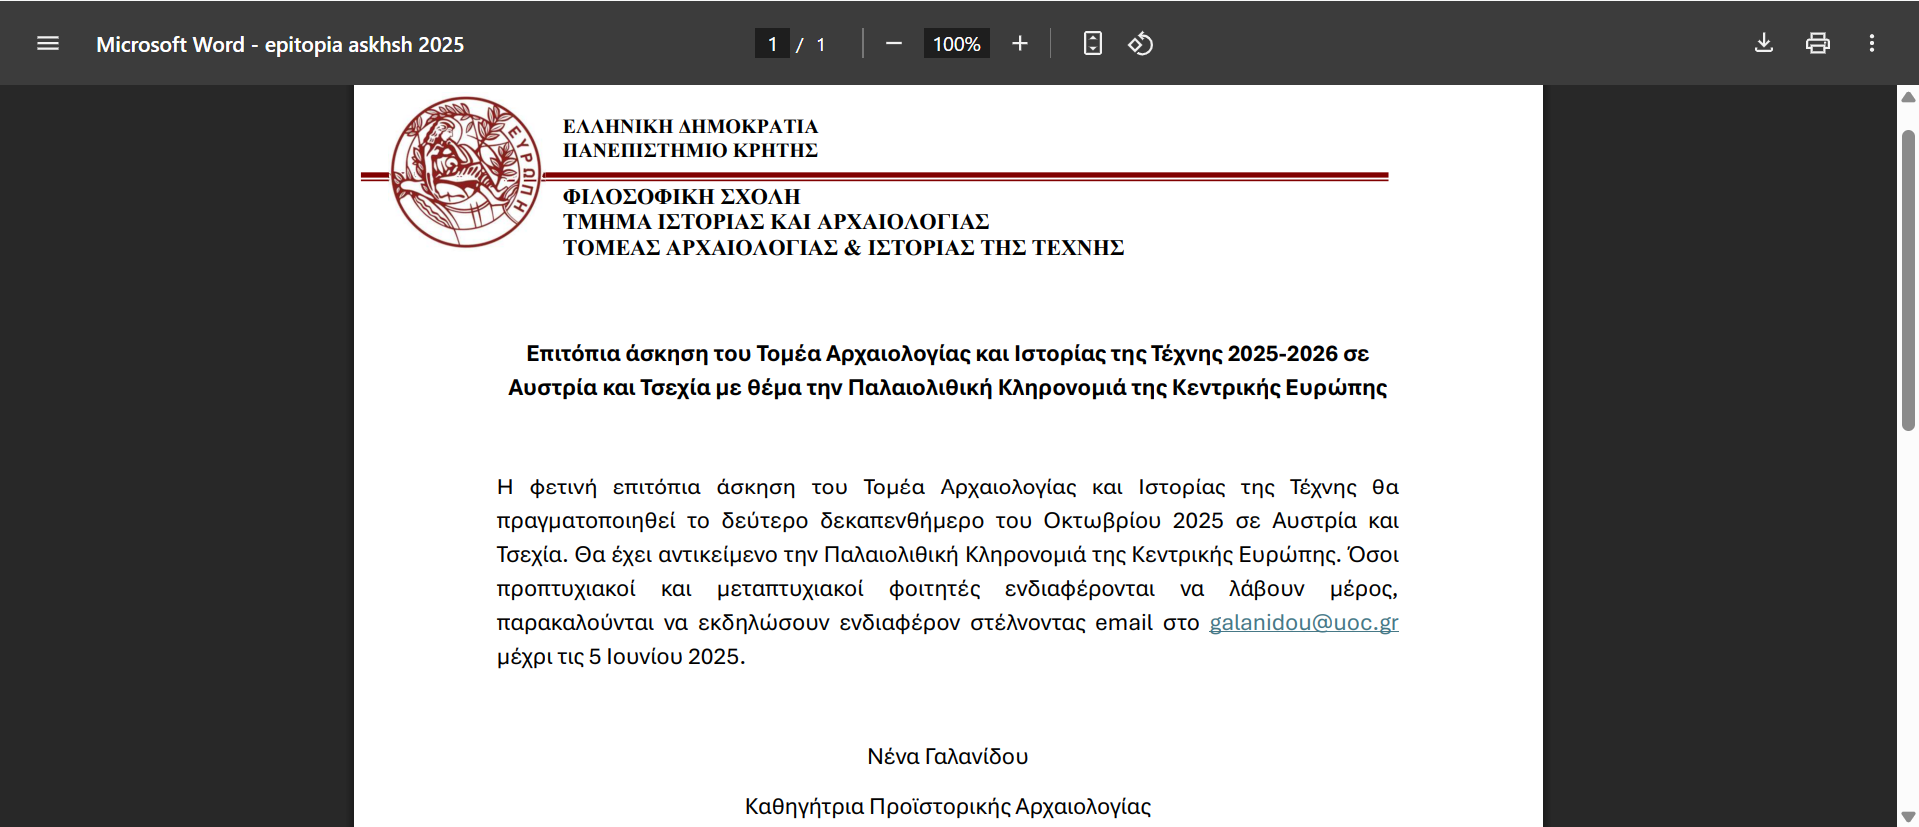Screen dimensions: 1919x827
Task: Click 'ΤΜΗΜΑ ΙΣΤΟΡΙΑΣ ΚΑΙ ΑΡΧΑΙΟΛΟΓΙΑΣ' line
Action: click(x=776, y=221)
